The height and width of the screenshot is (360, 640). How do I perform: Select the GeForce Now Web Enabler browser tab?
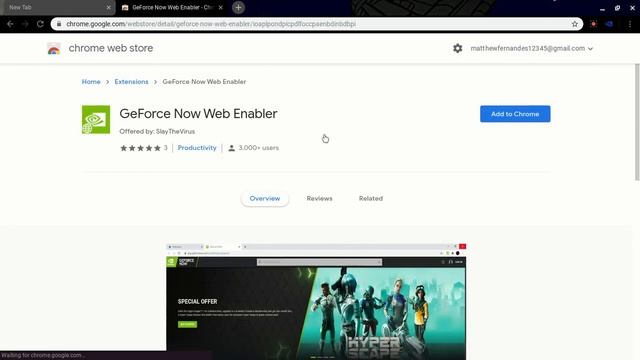[x=173, y=7]
